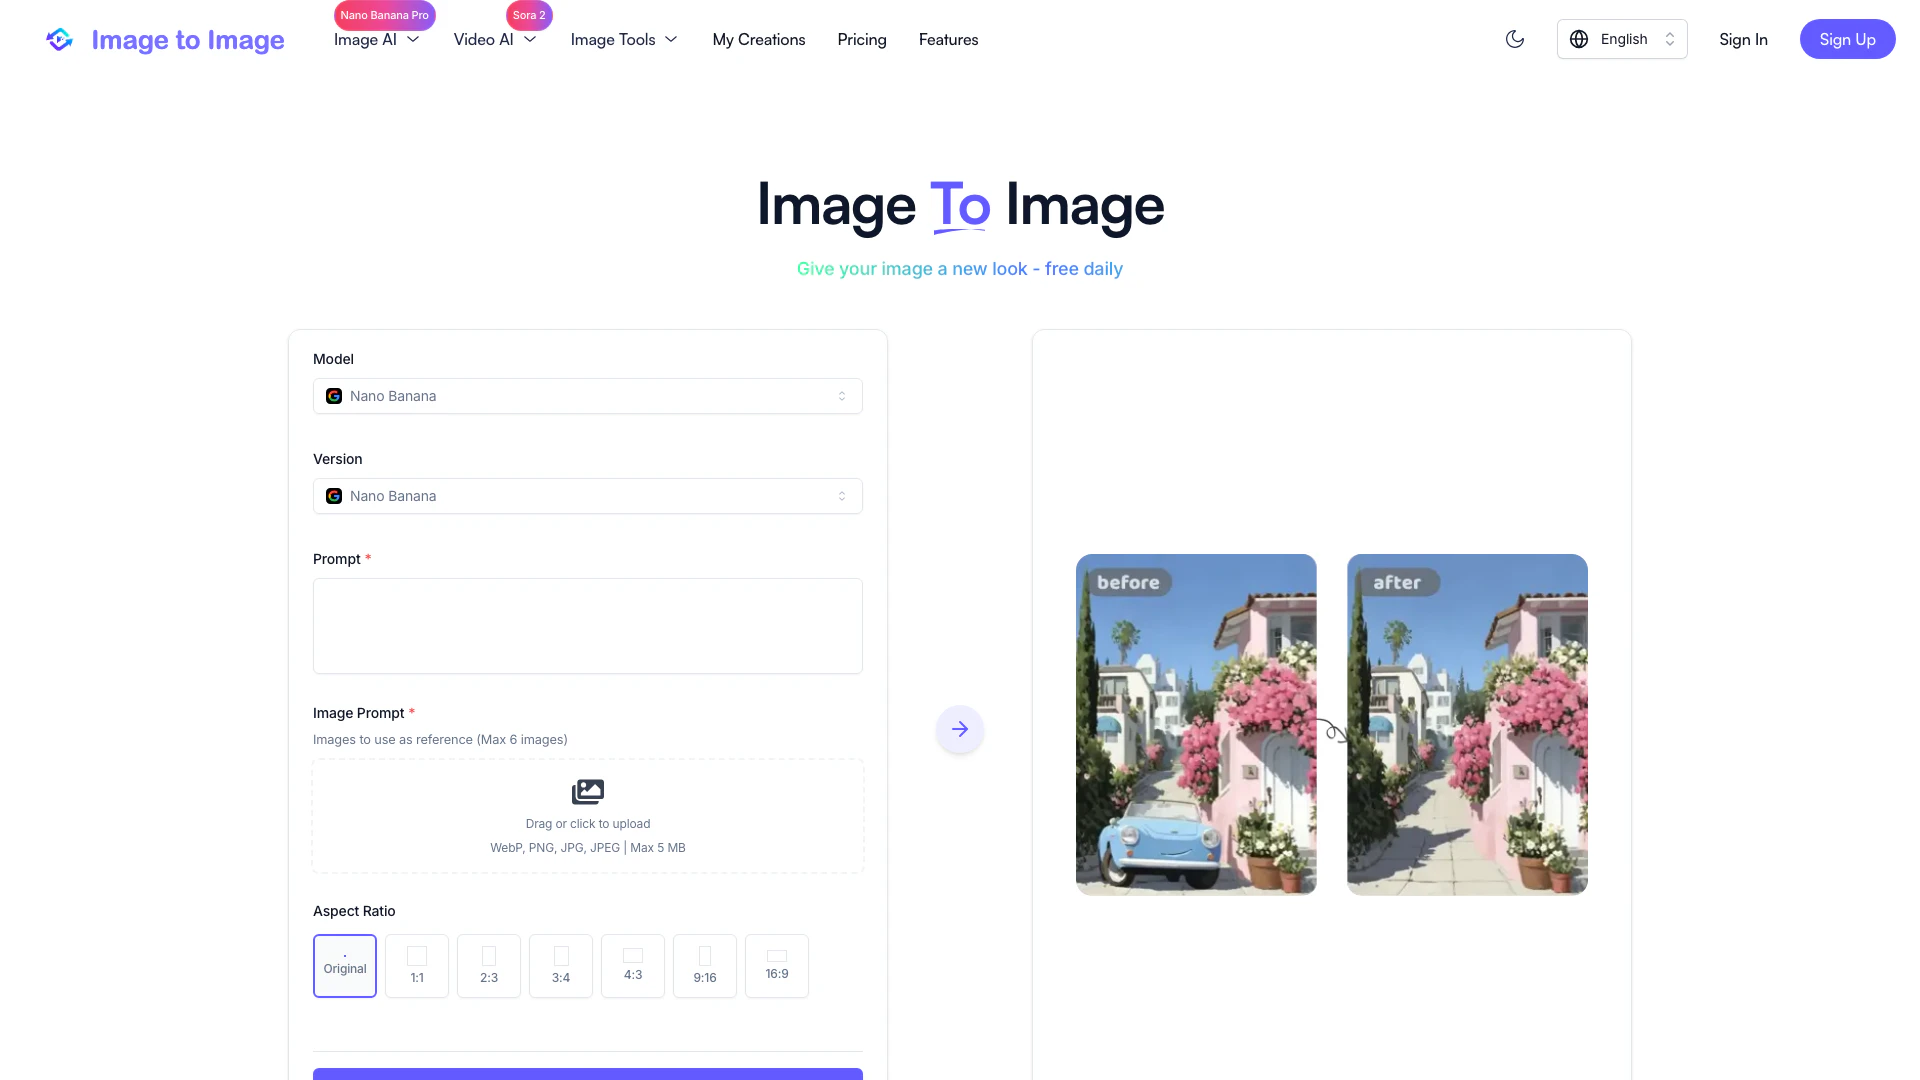Click the Sign In link
The height and width of the screenshot is (1080, 1920).
1743,40
